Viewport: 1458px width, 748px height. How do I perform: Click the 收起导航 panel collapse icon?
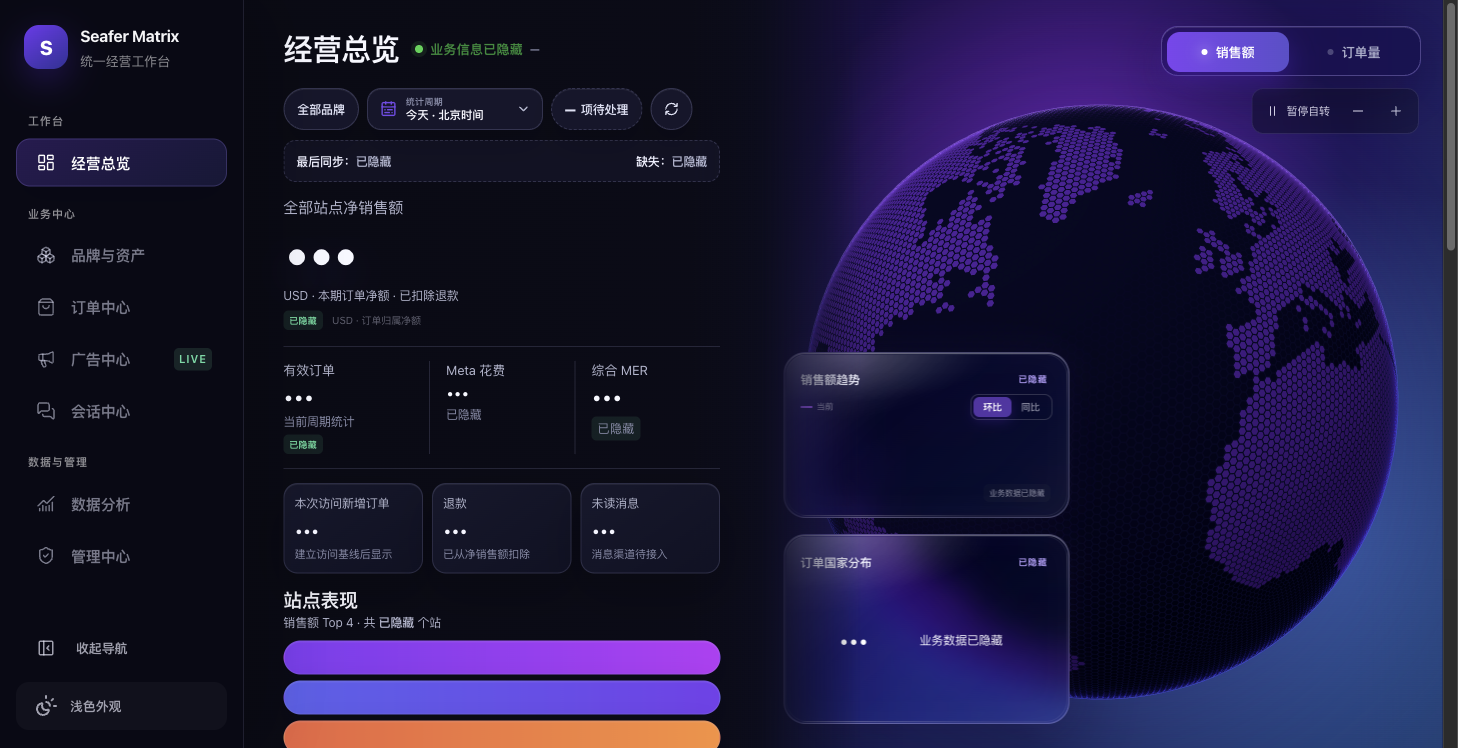[46, 648]
